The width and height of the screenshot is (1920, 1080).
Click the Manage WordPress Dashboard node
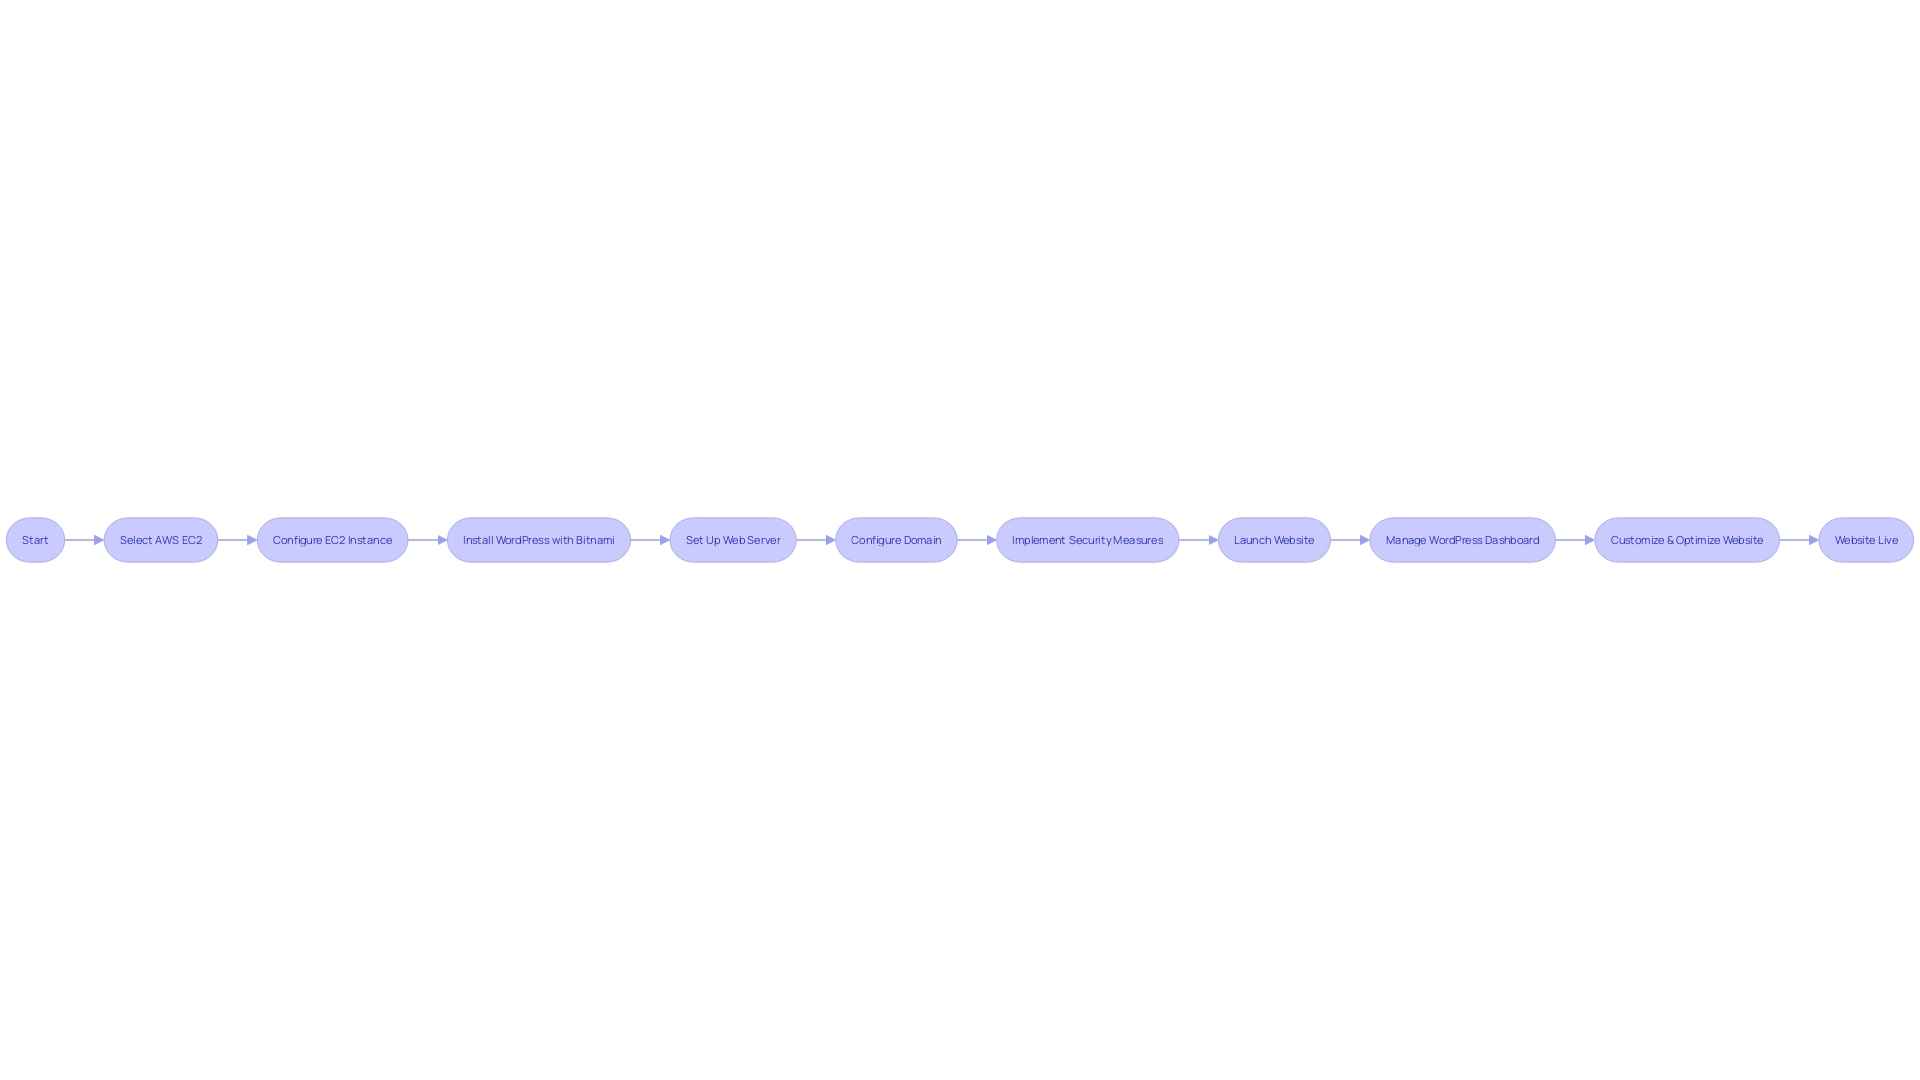click(1461, 539)
